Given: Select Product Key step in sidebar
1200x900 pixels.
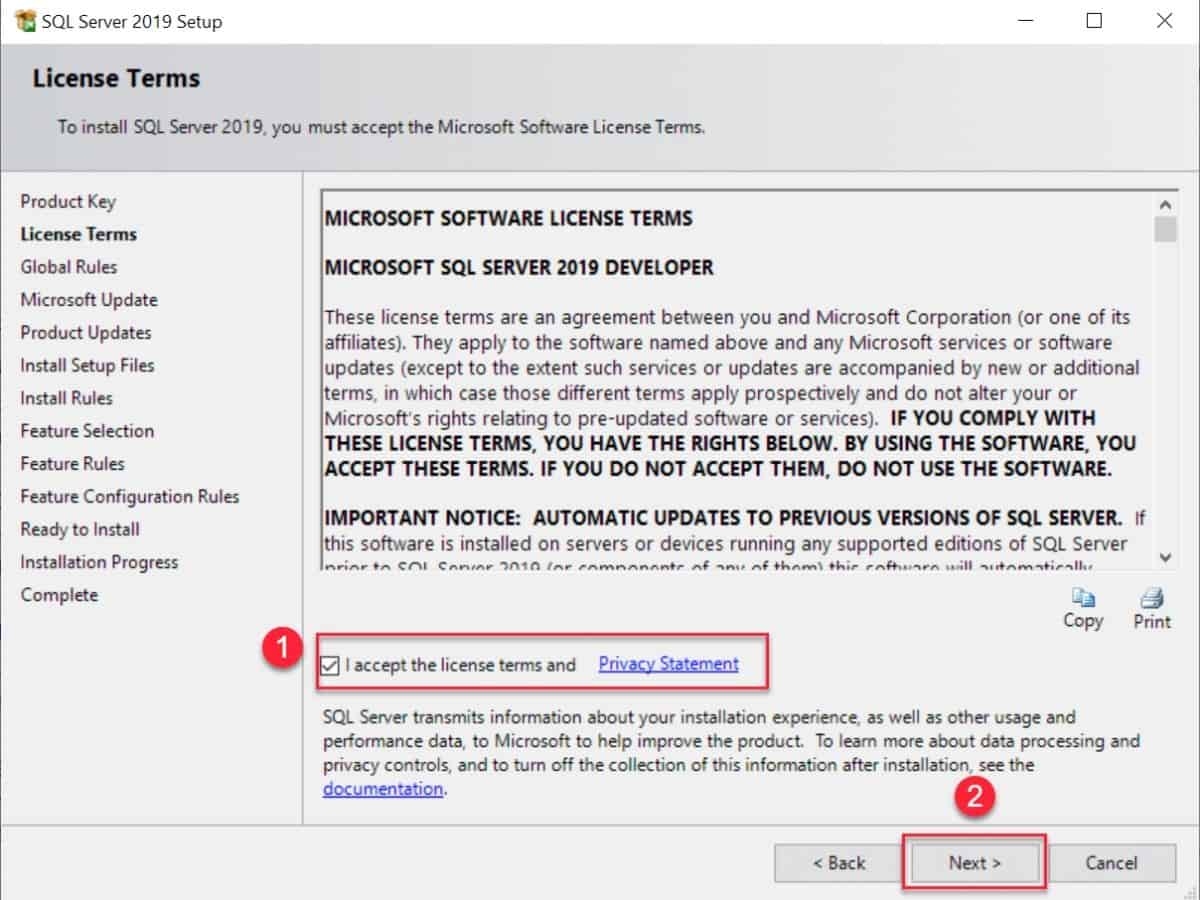Looking at the screenshot, I should point(68,201).
